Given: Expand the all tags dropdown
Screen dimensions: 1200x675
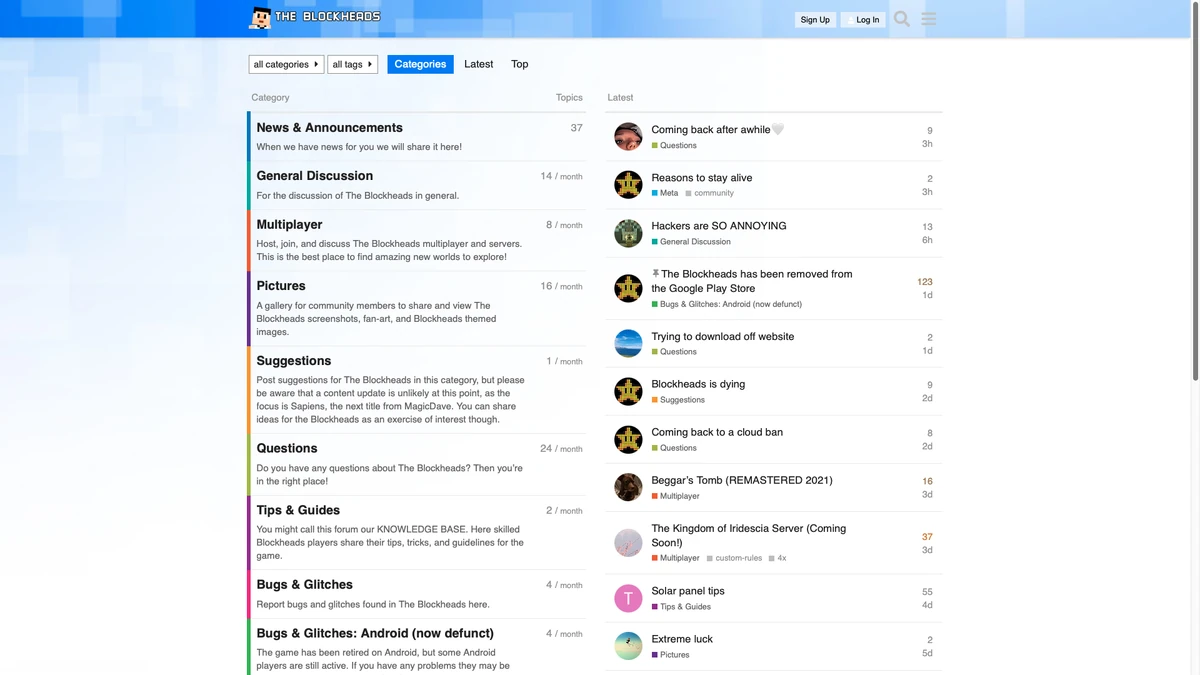Looking at the screenshot, I should pos(352,63).
